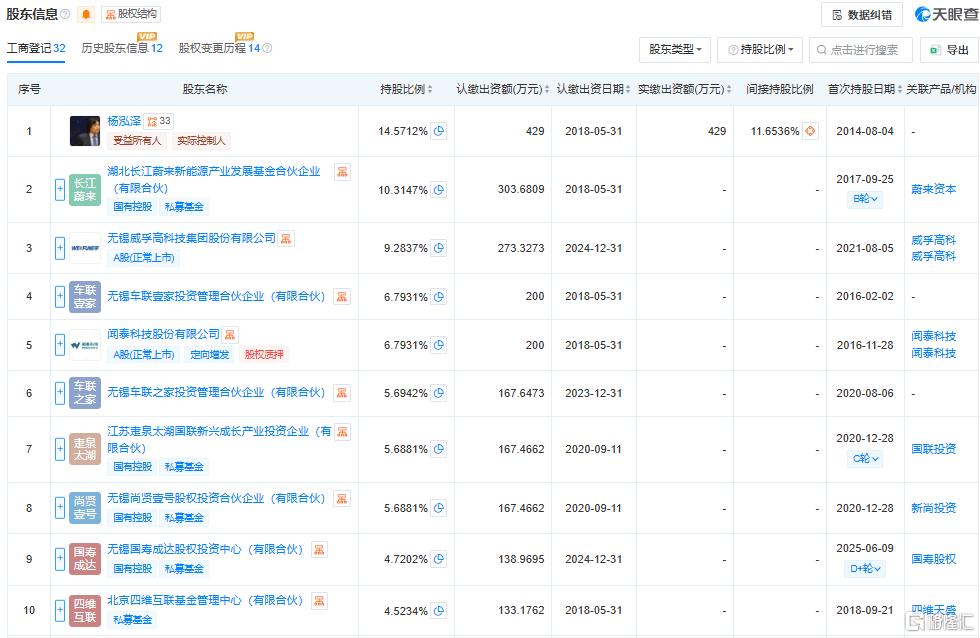This screenshot has width=980, height=638.
Task: Click pie chart icon next to 4.5234%
Action: 439,611
